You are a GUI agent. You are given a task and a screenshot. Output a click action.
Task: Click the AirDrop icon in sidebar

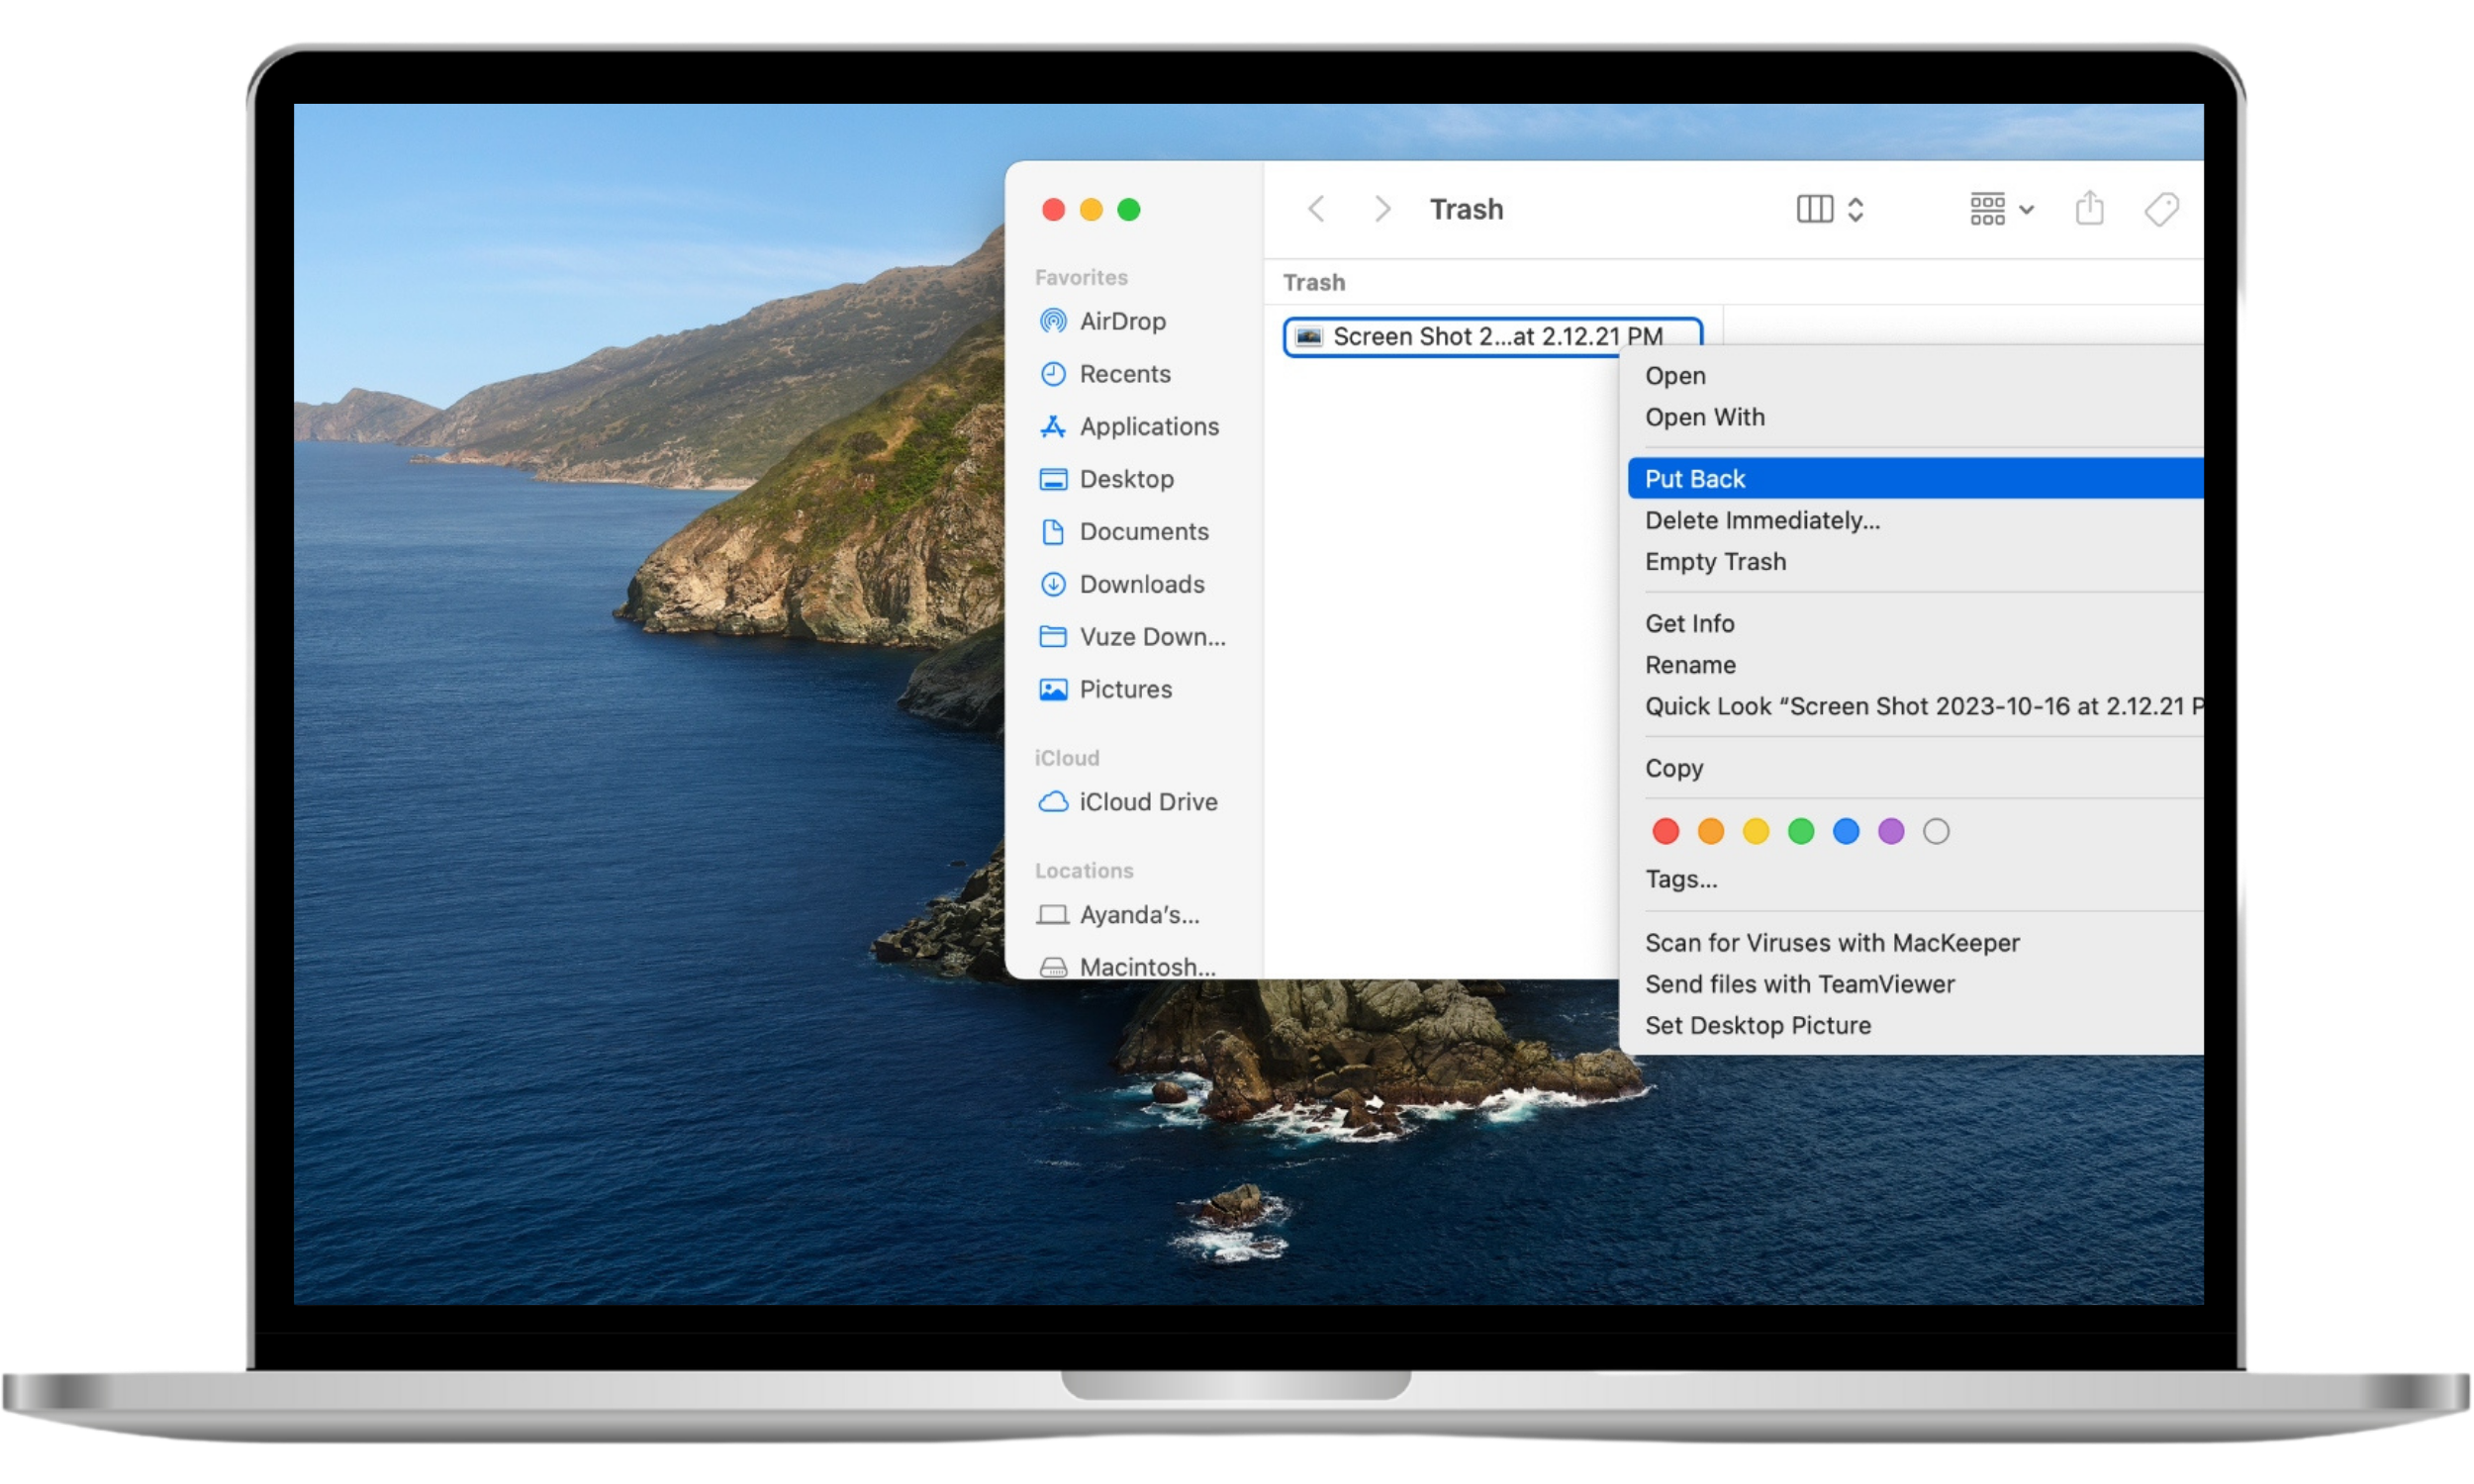[1052, 321]
